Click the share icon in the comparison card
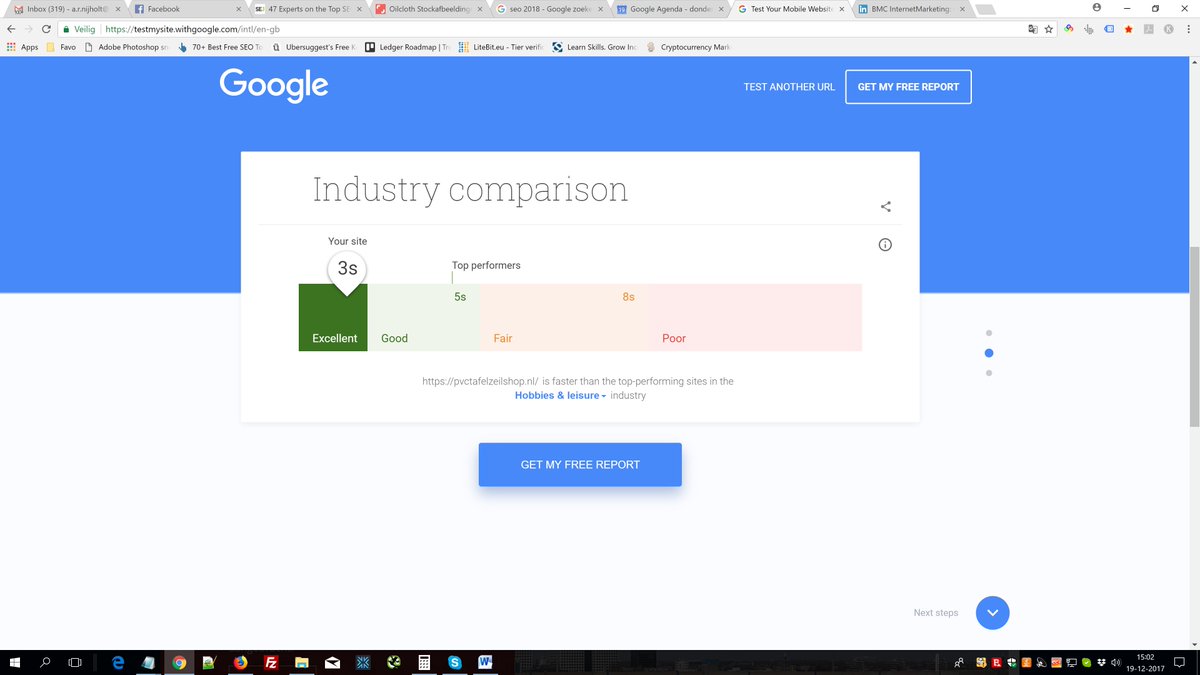The width and height of the screenshot is (1200, 675). [x=885, y=207]
